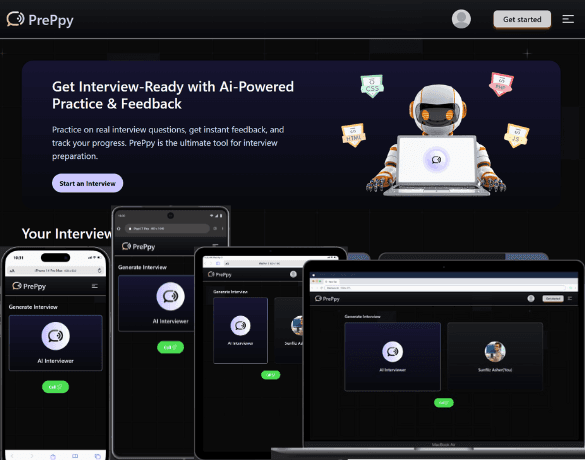
Task: Open the user profile avatar
Action: point(461,19)
